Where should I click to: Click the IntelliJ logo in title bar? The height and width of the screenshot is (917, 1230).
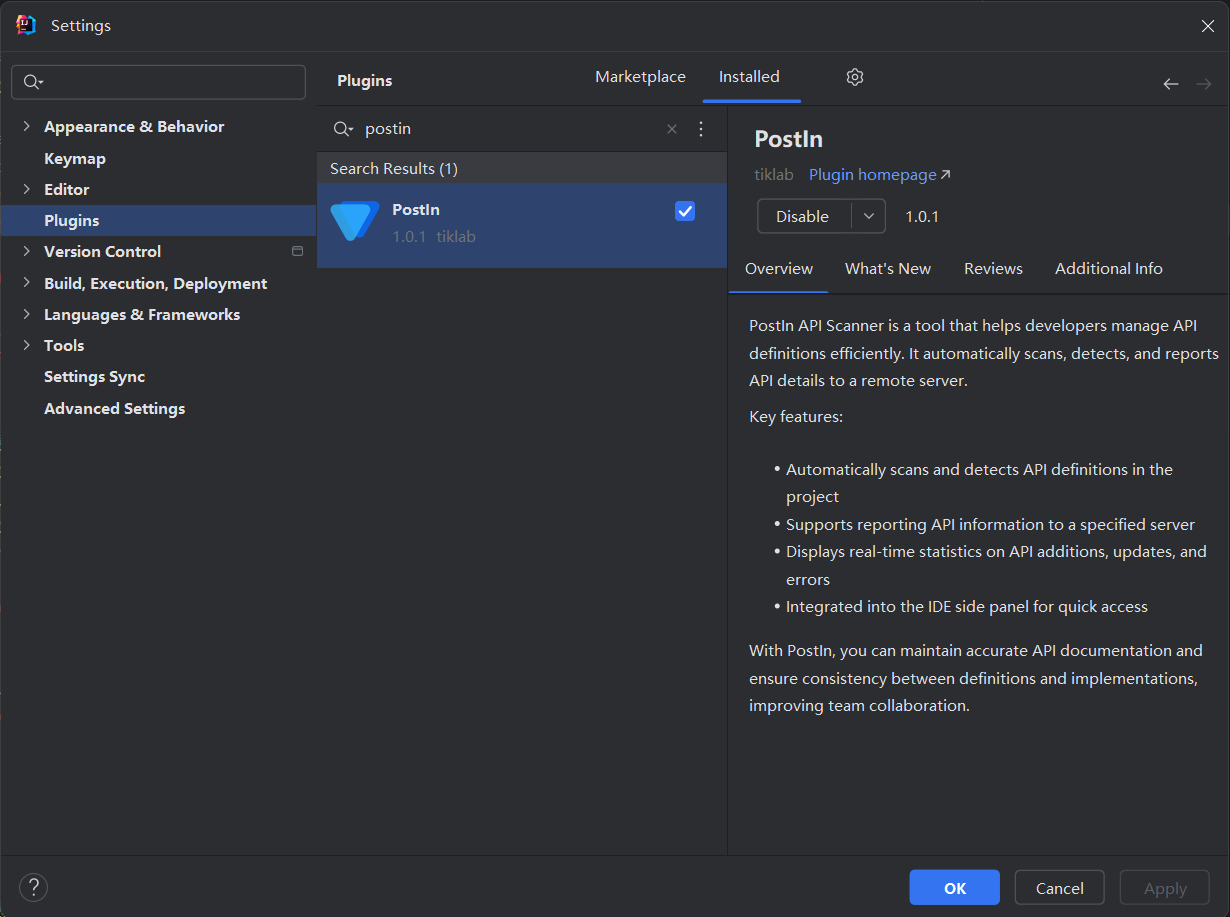(x=26, y=25)
